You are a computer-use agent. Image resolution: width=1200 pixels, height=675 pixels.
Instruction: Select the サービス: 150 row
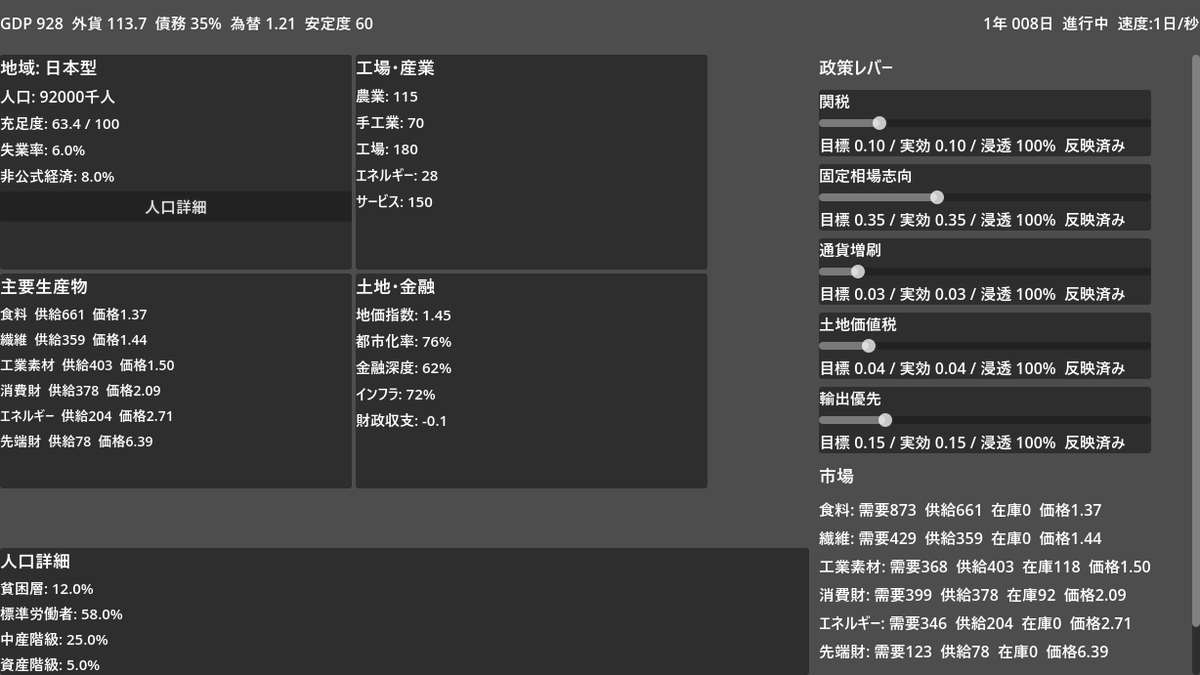click(x=394, y=202)
